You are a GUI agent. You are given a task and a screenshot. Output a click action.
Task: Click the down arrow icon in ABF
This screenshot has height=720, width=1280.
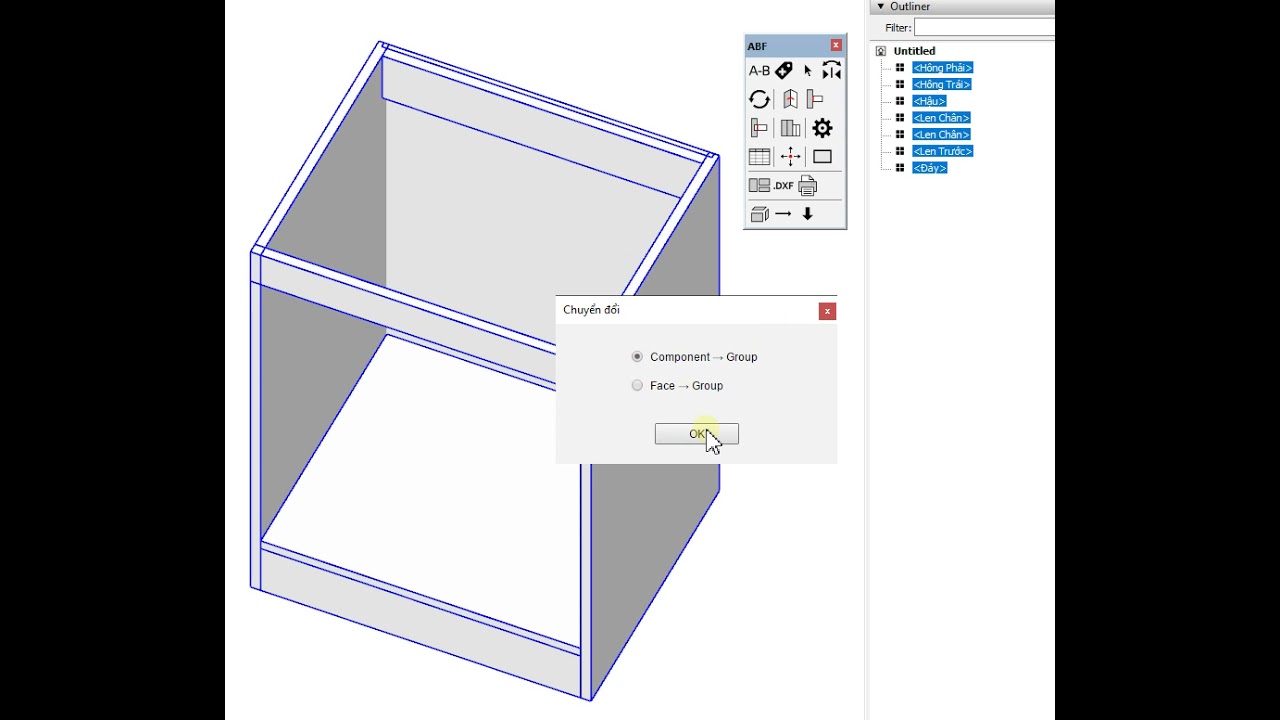click(x=808, y=214)
